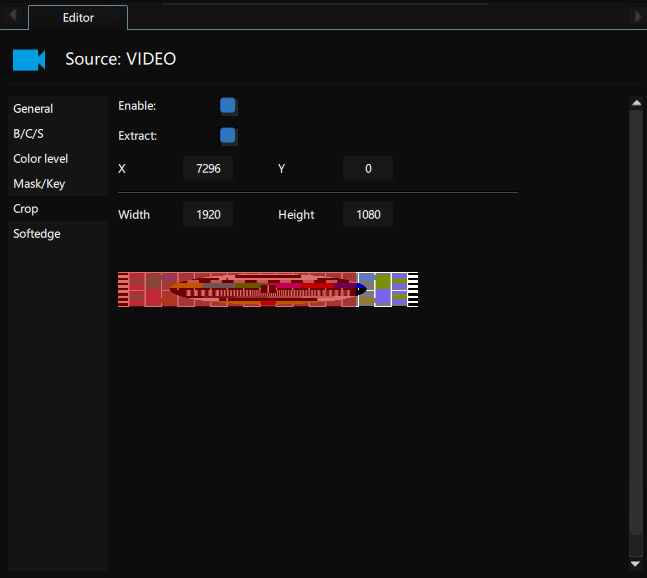647x578 pixels.
Task: Select the Crop section
Action: pyautogui.click(x=58, y=209)
